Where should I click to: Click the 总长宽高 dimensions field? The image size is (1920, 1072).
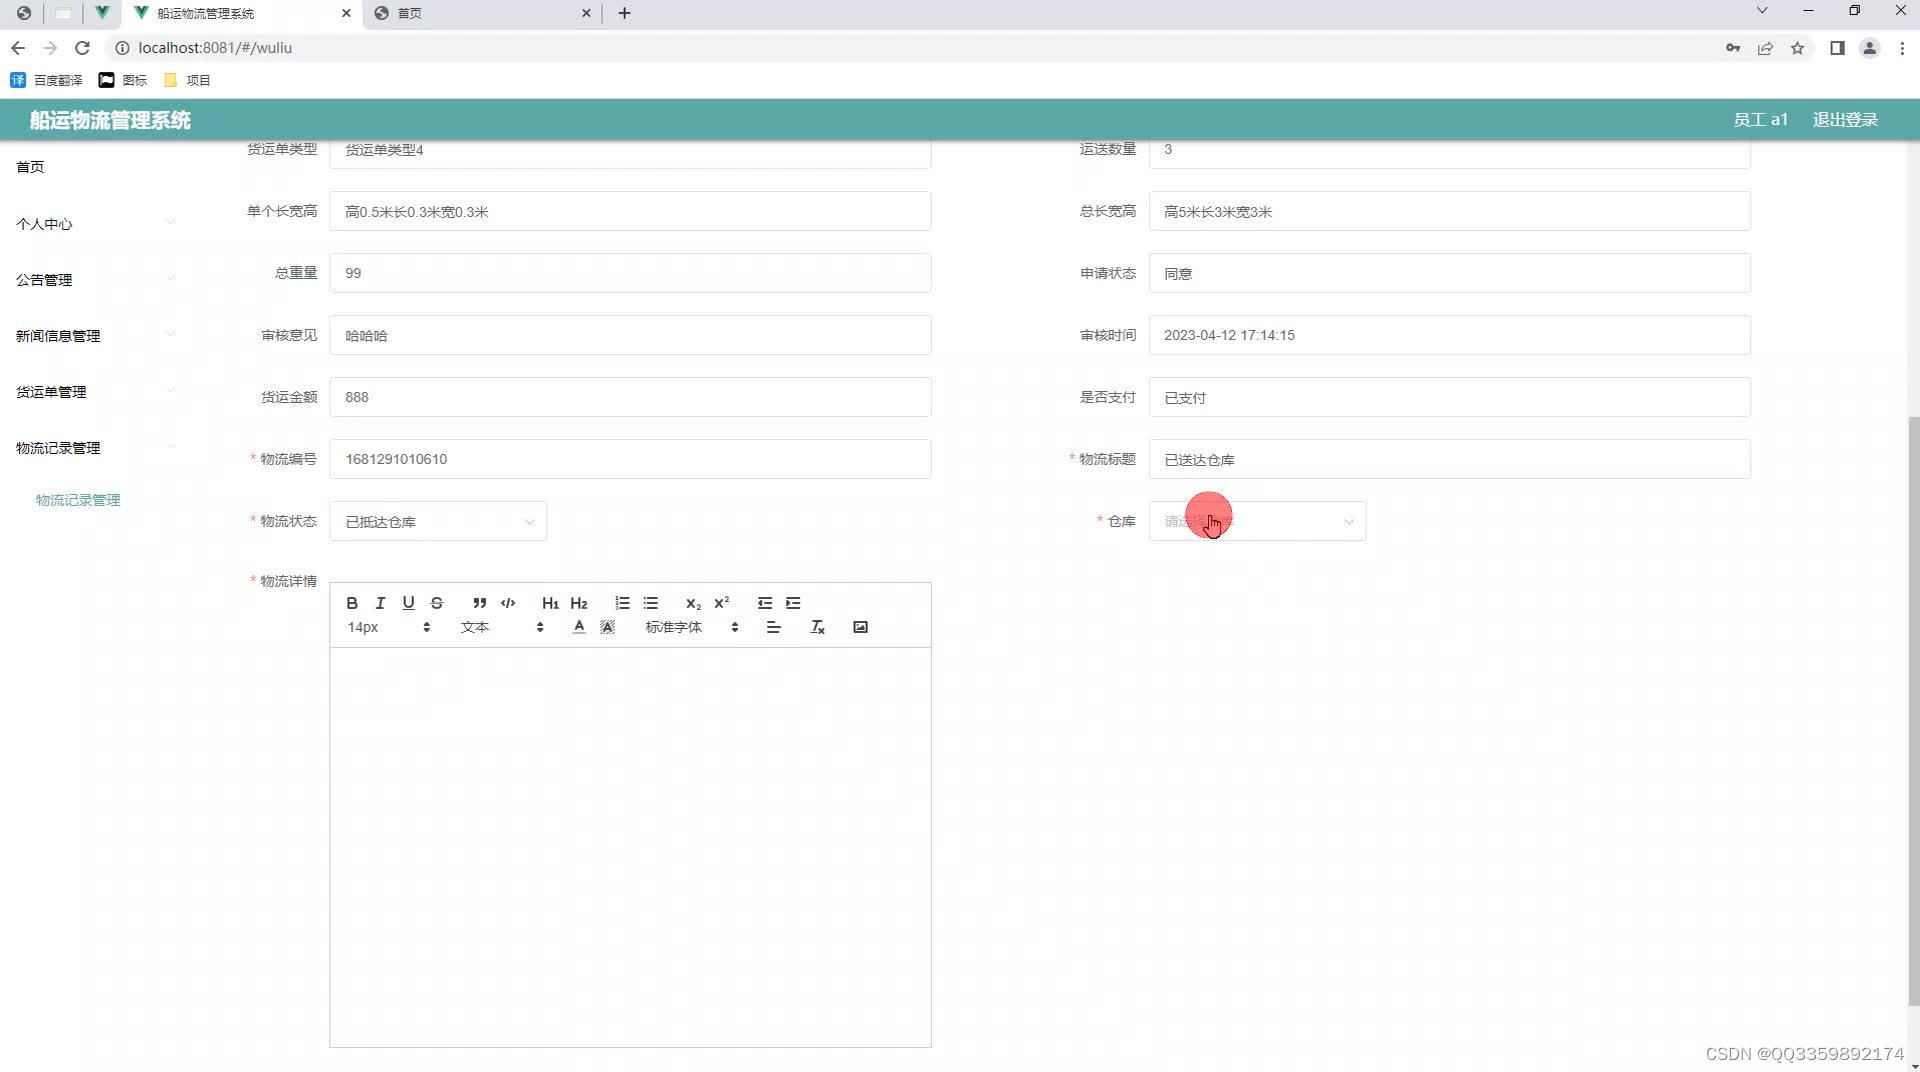tap(1449, 211)
